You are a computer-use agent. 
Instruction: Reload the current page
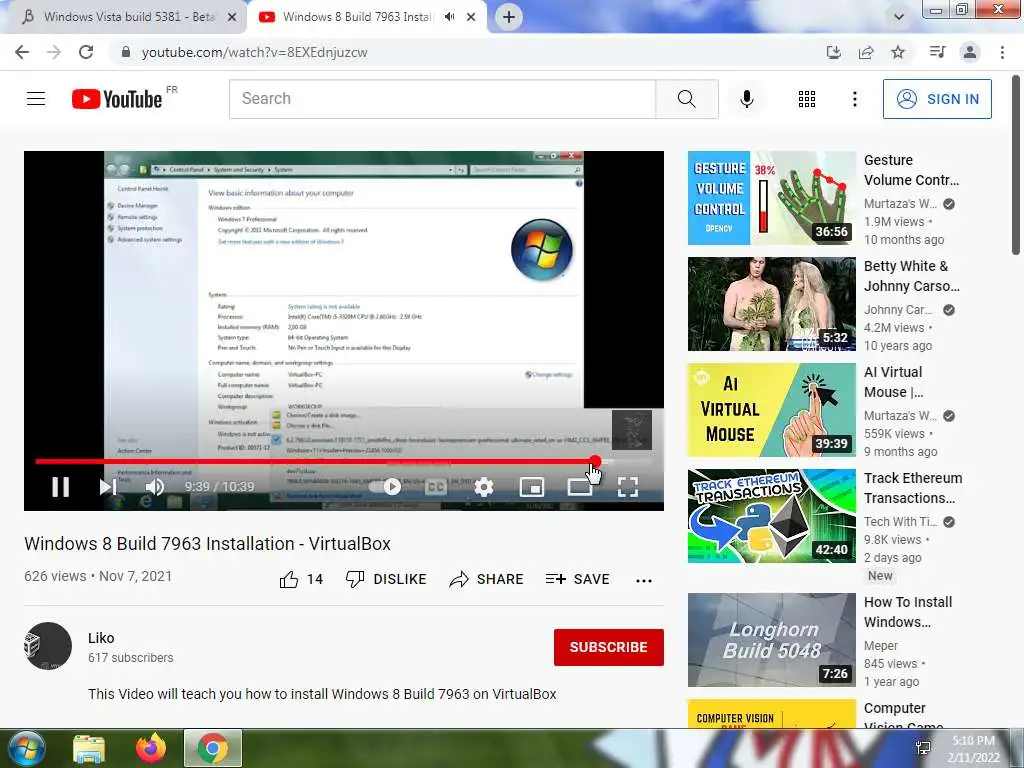(x=86, y=52)
